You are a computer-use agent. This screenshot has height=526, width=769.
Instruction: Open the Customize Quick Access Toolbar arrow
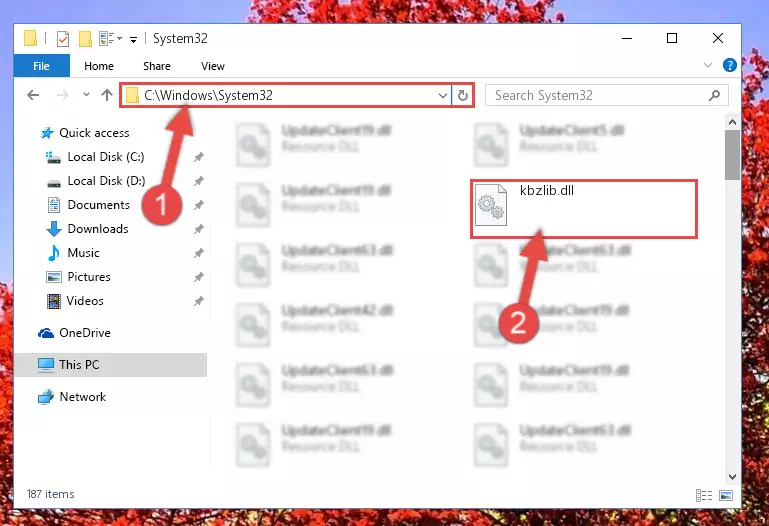click(x=133, y=39)
